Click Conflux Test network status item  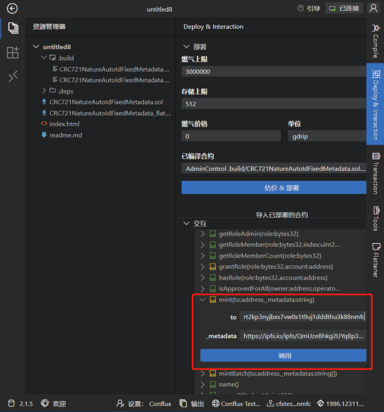[x=236, y=404]
